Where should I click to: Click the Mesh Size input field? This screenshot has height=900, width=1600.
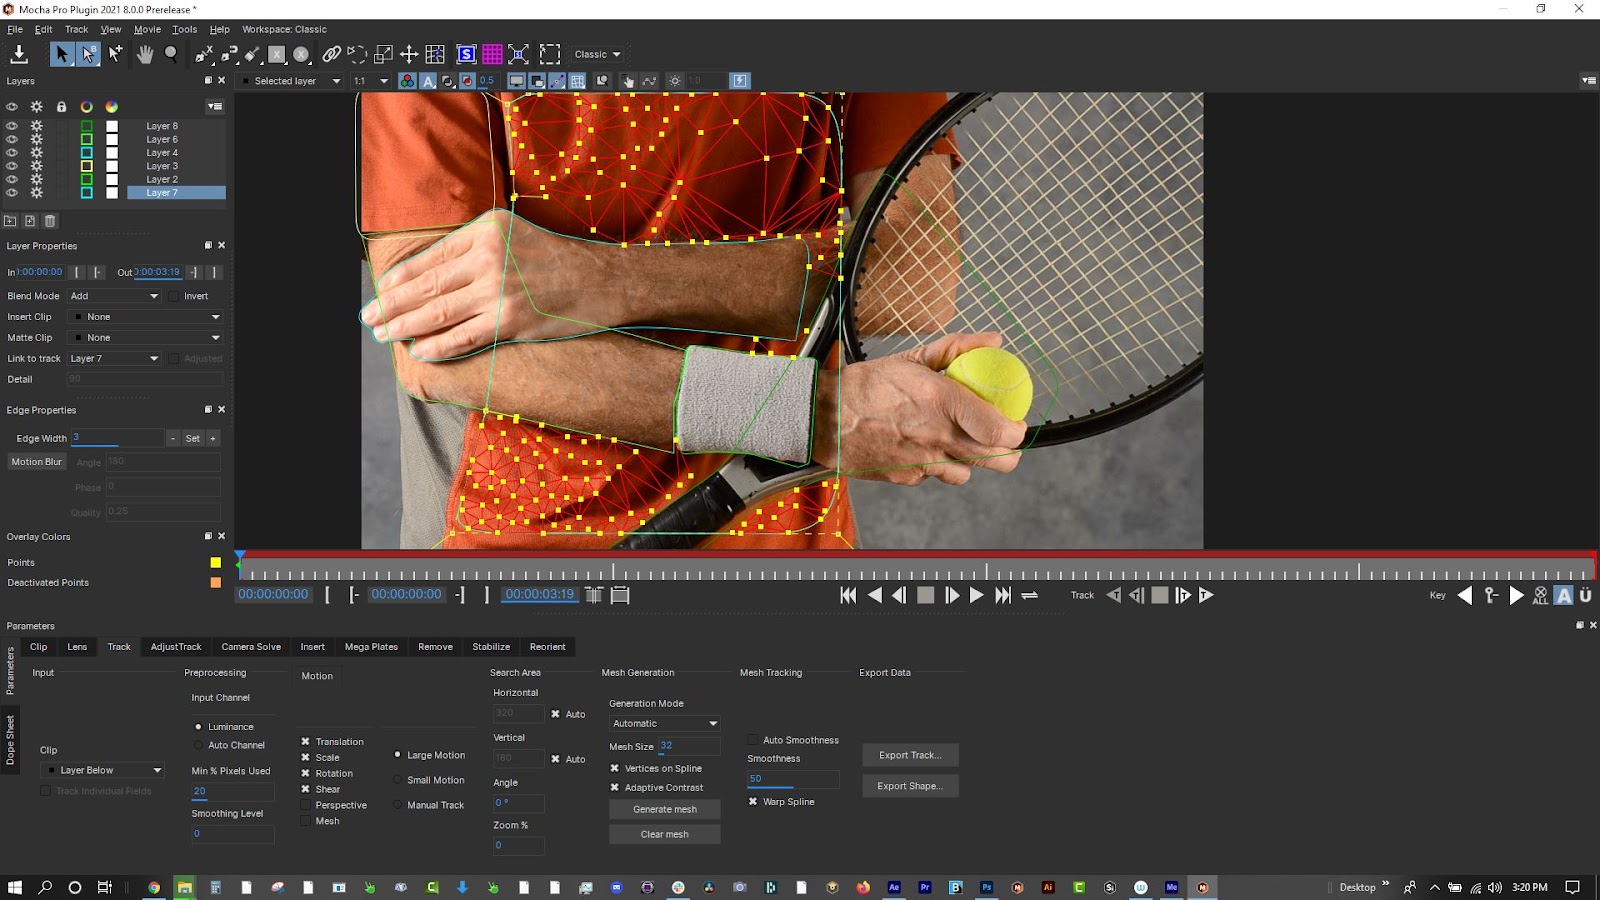(688, 746)
